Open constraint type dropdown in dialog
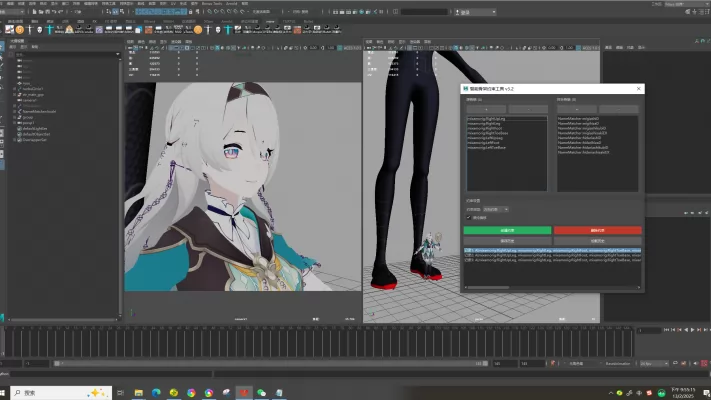 (x=496, y=210)
